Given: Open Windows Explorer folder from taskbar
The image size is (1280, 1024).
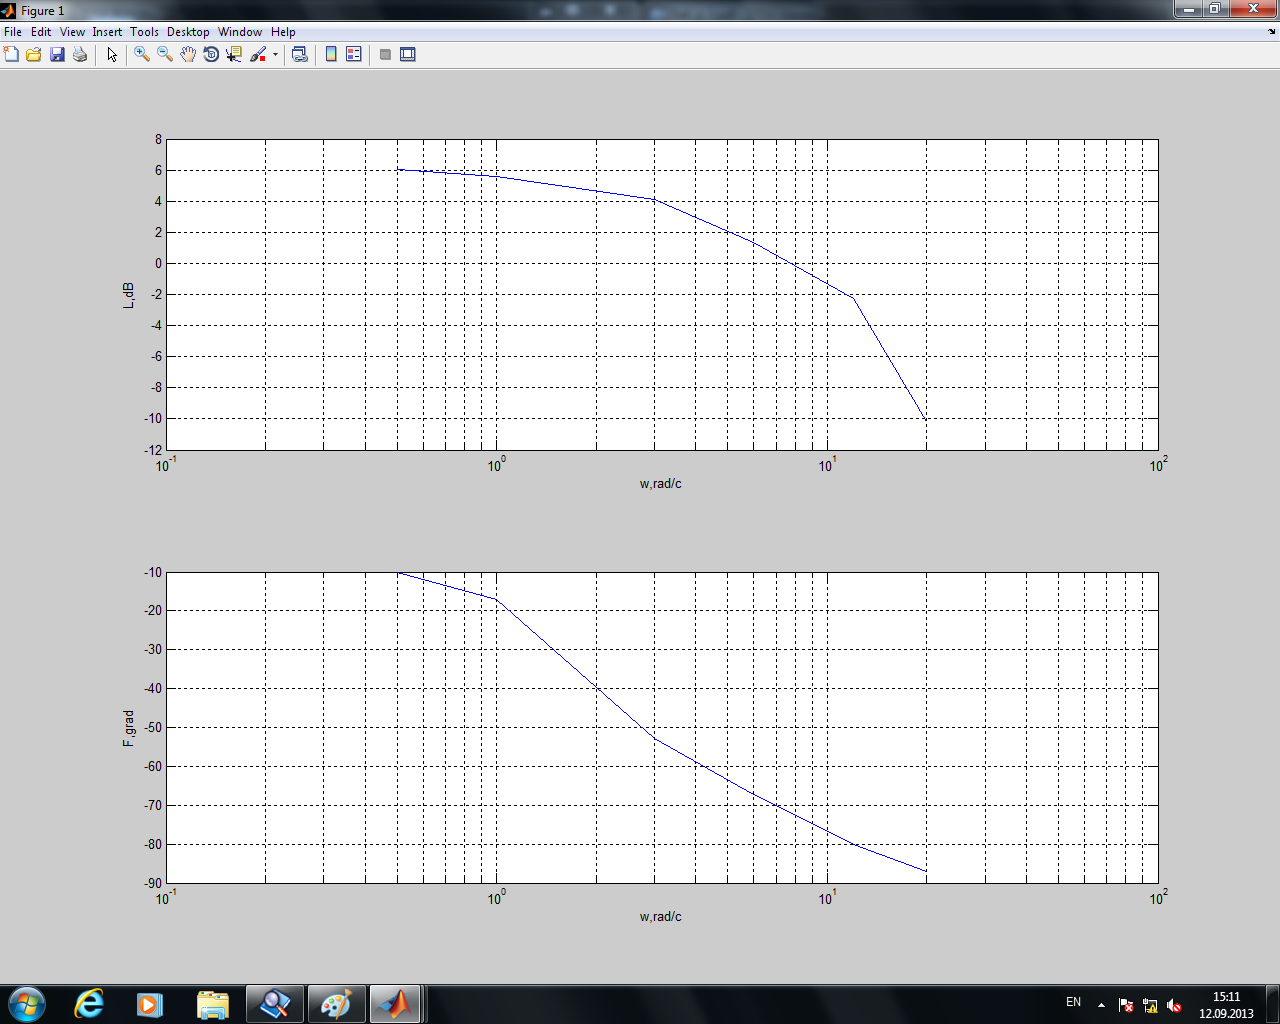Looking at the screenshot, I should 212,1004.
